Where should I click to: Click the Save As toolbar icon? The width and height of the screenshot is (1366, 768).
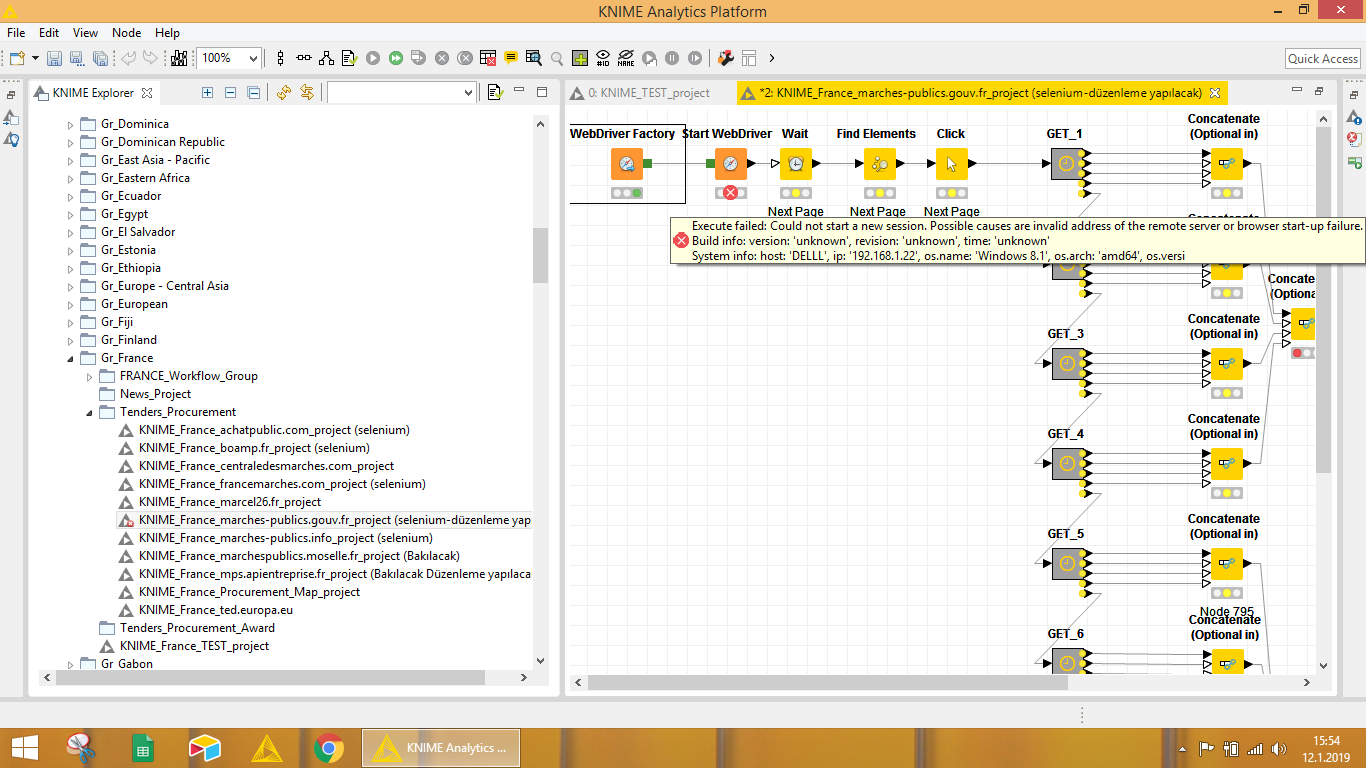click(78, 58)
